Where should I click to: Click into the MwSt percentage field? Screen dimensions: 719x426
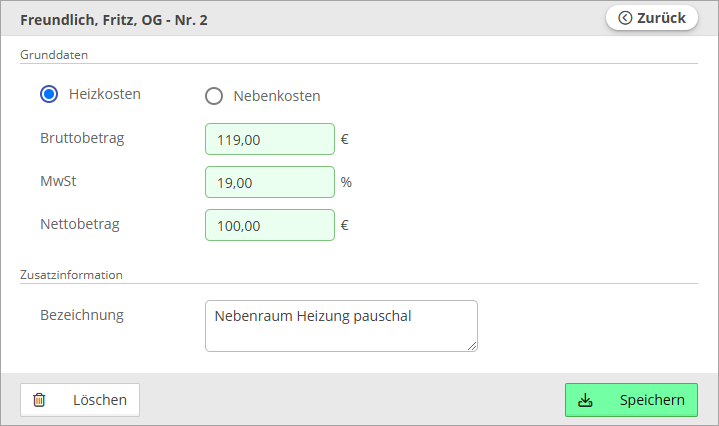pyautogui.click(x=270, y=182)
